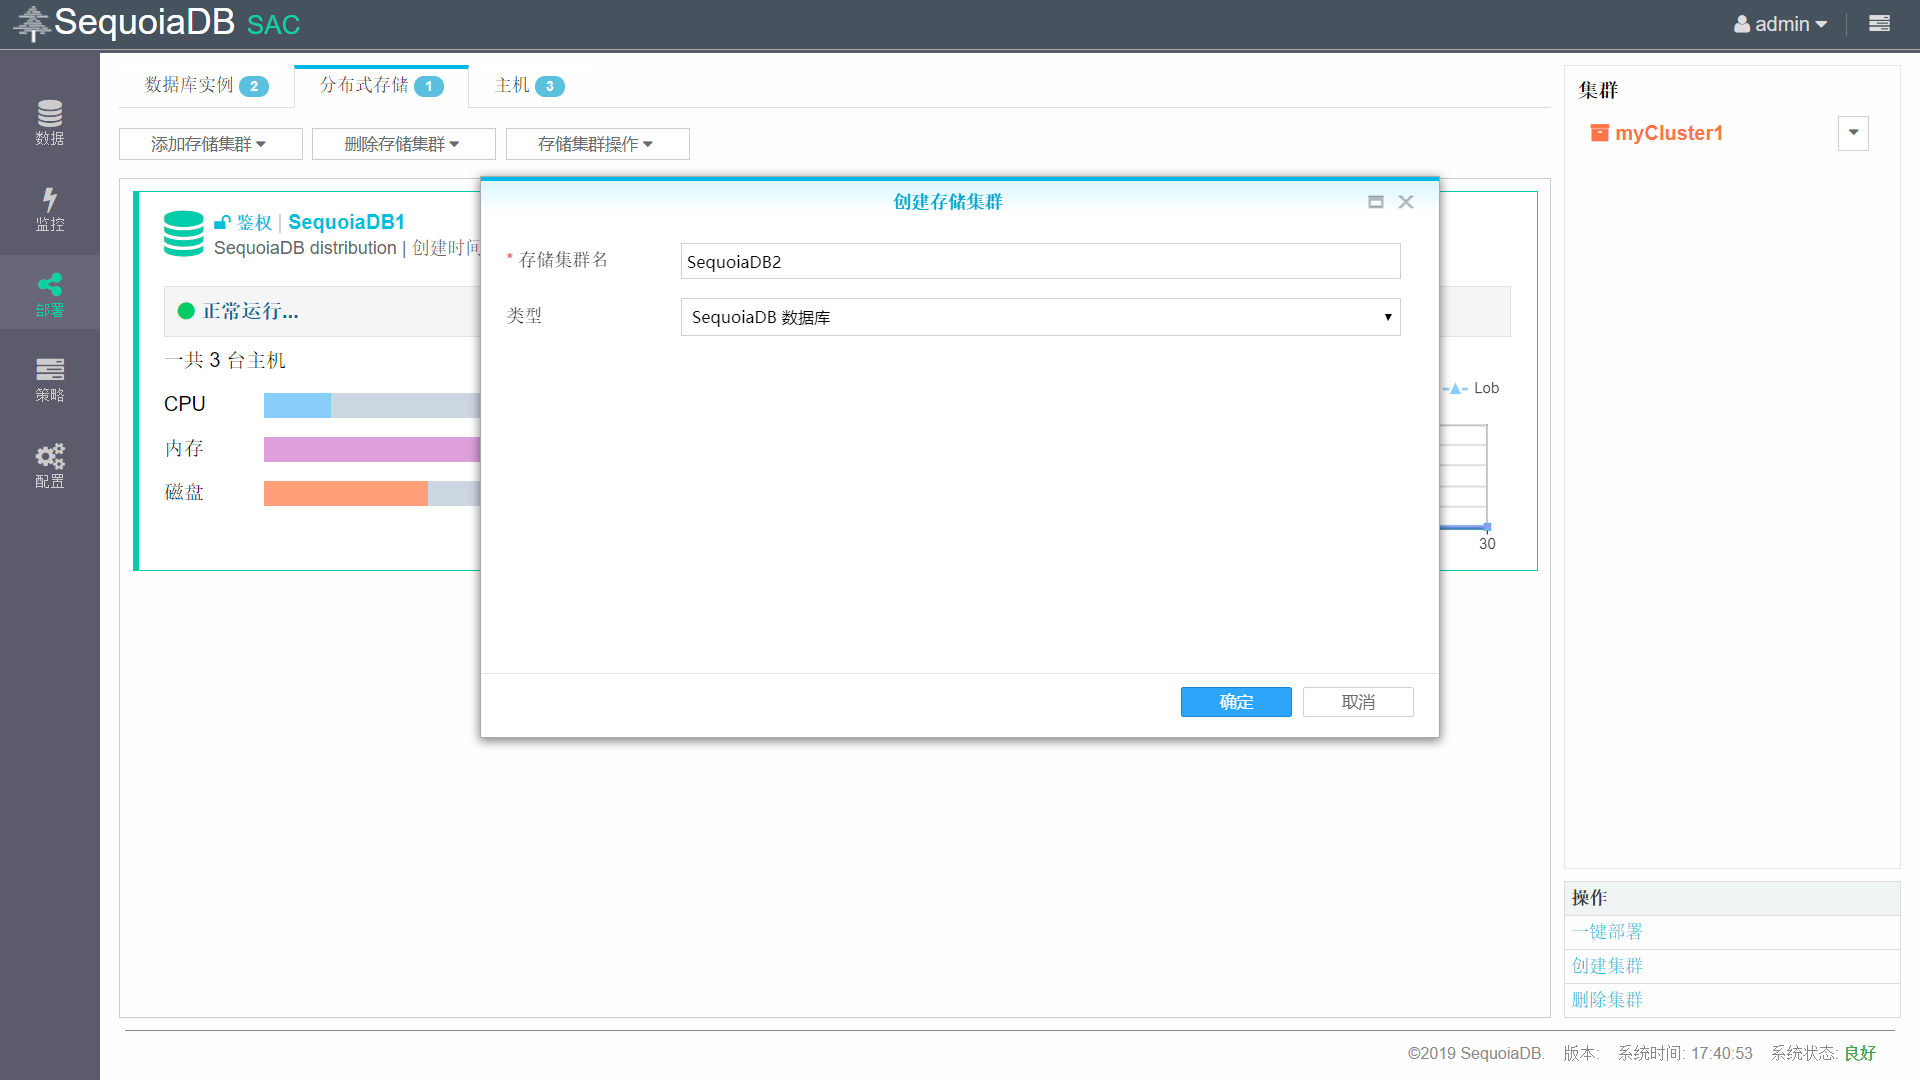
Task: Click the SequoiaDB tree logo
Action: tap(32, 22)
